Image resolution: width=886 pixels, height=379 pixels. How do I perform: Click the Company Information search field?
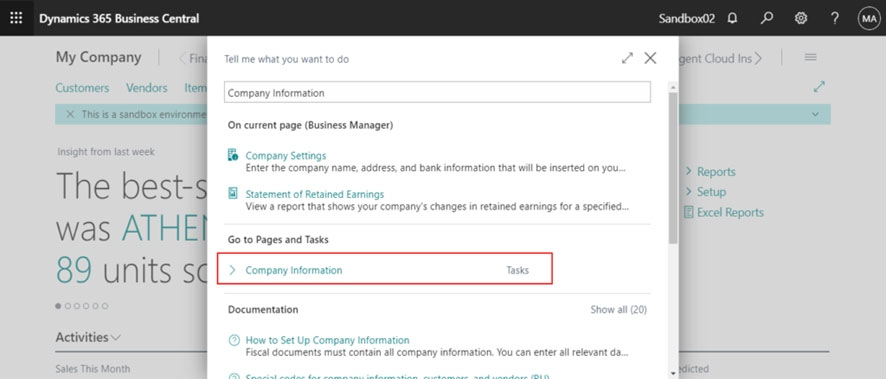[x=437, y=93]
